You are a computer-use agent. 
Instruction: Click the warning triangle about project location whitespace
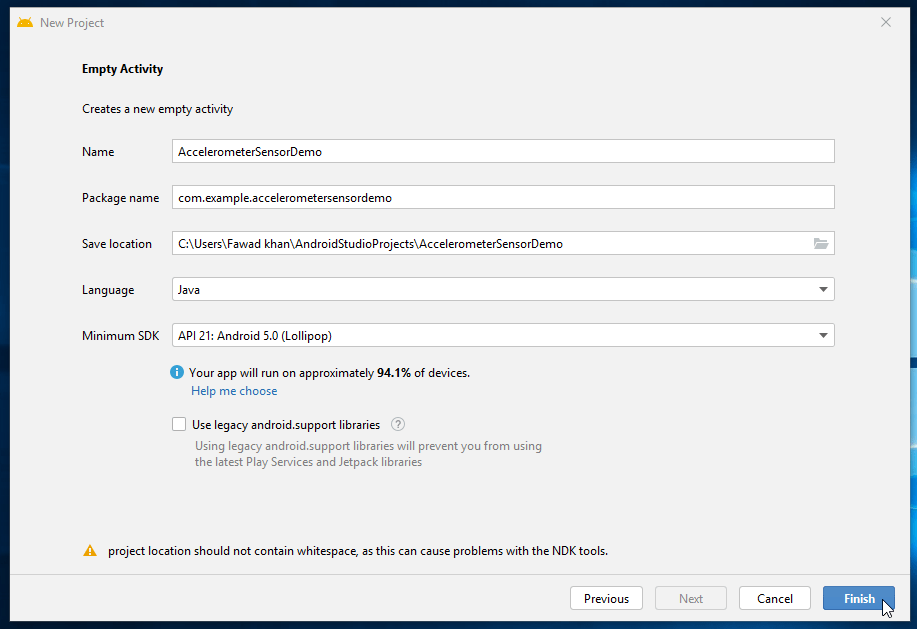pos(89,550)
